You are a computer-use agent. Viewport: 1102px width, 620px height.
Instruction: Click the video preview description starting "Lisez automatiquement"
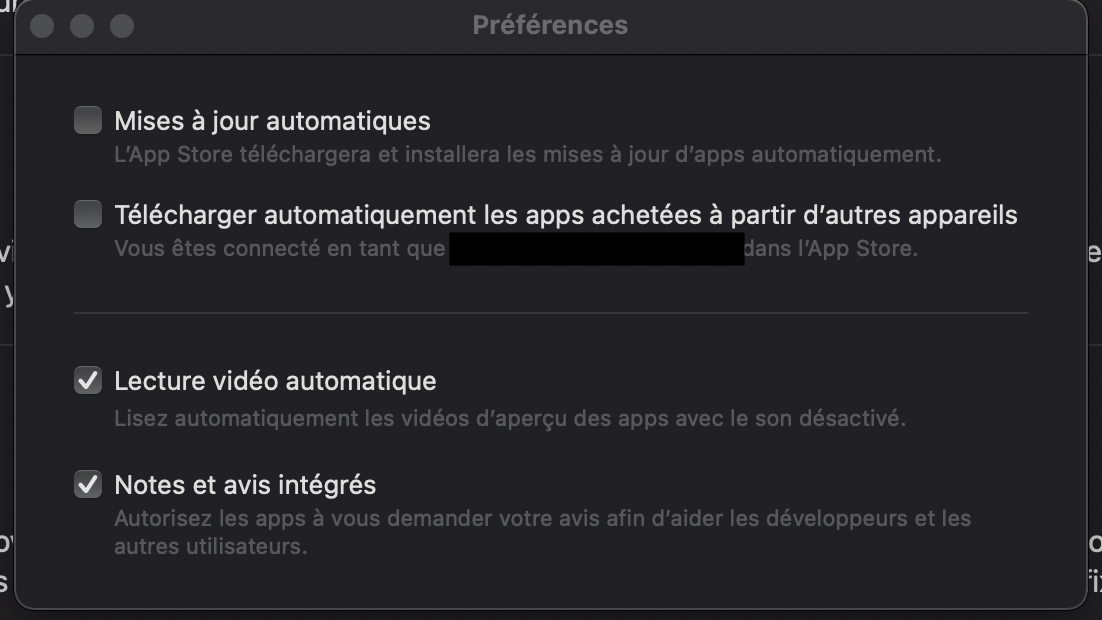[509, 418]
